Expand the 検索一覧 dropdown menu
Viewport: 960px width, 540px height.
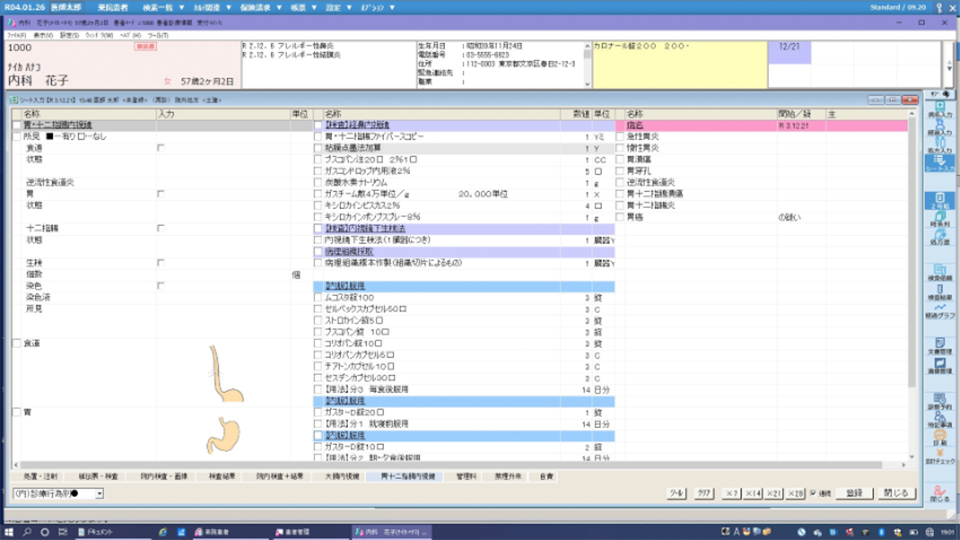point(159,7)
